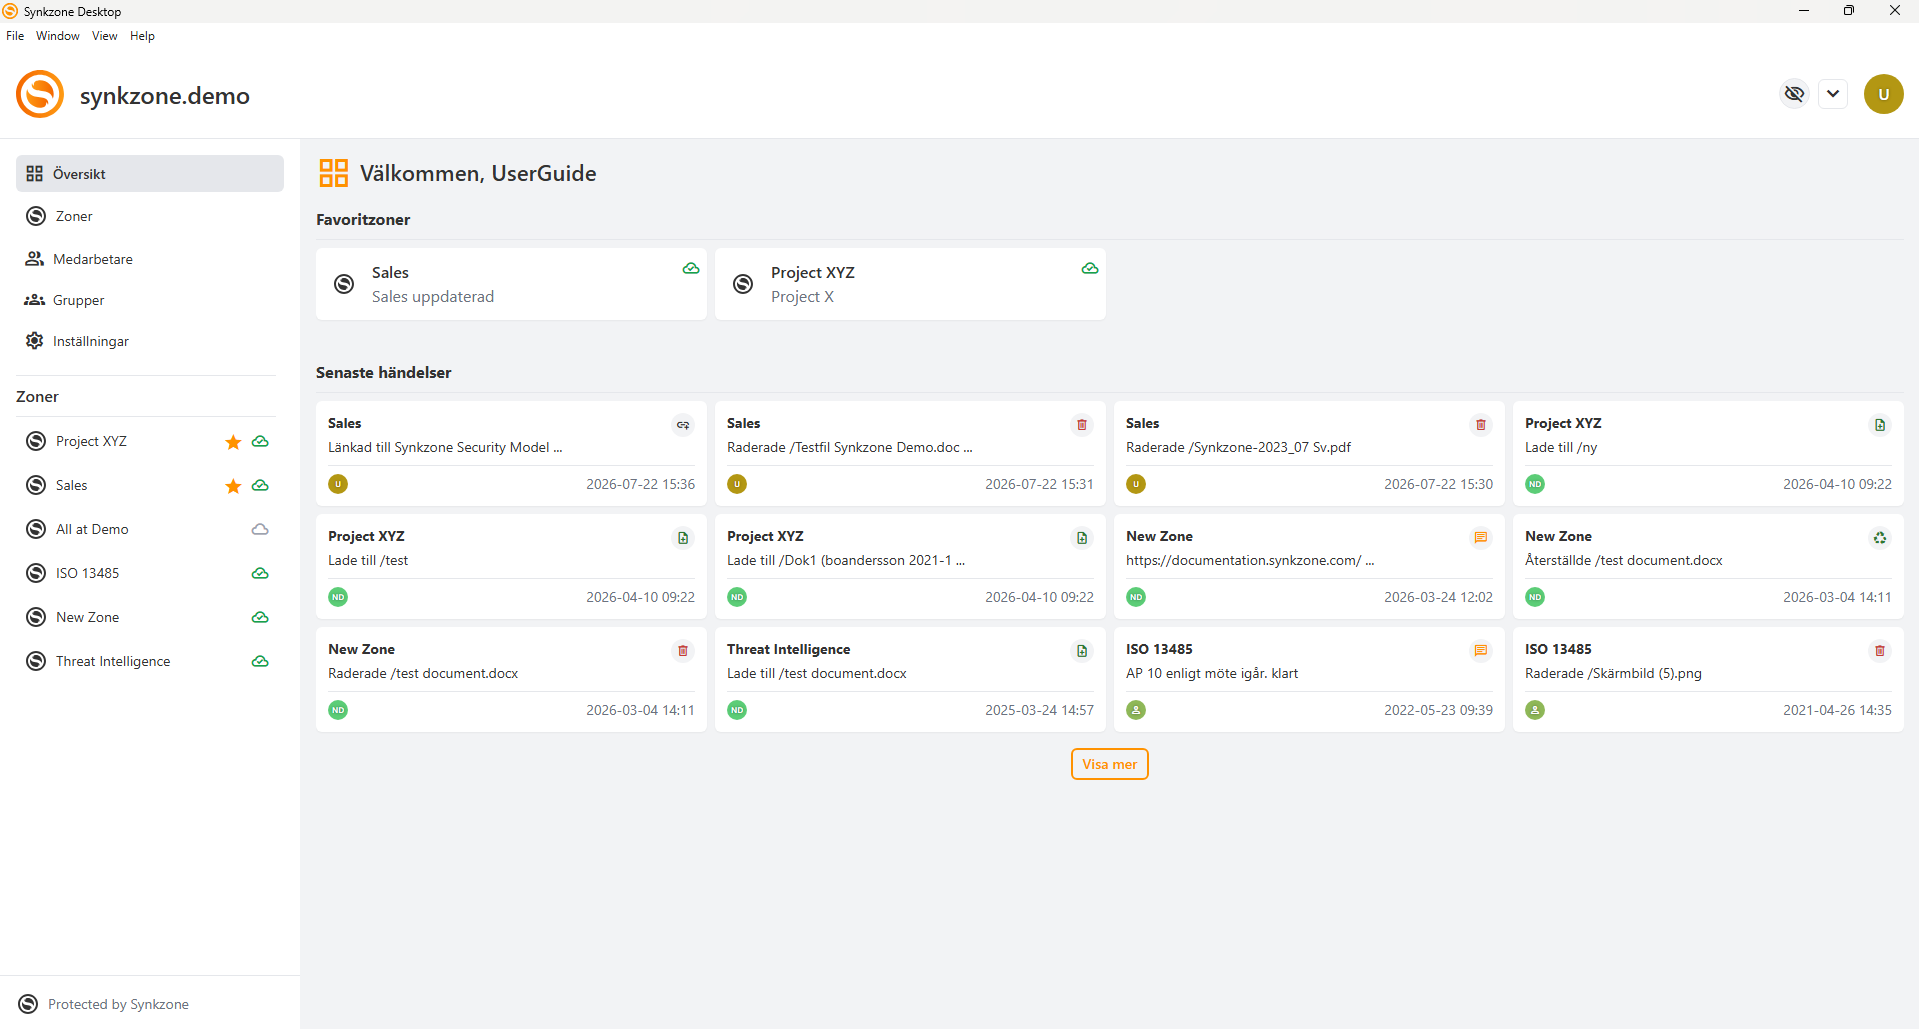Click cloud sync icon for New Zone in sidebar
Screen dimensions: 1919x1029
click(x=260, y=617)
